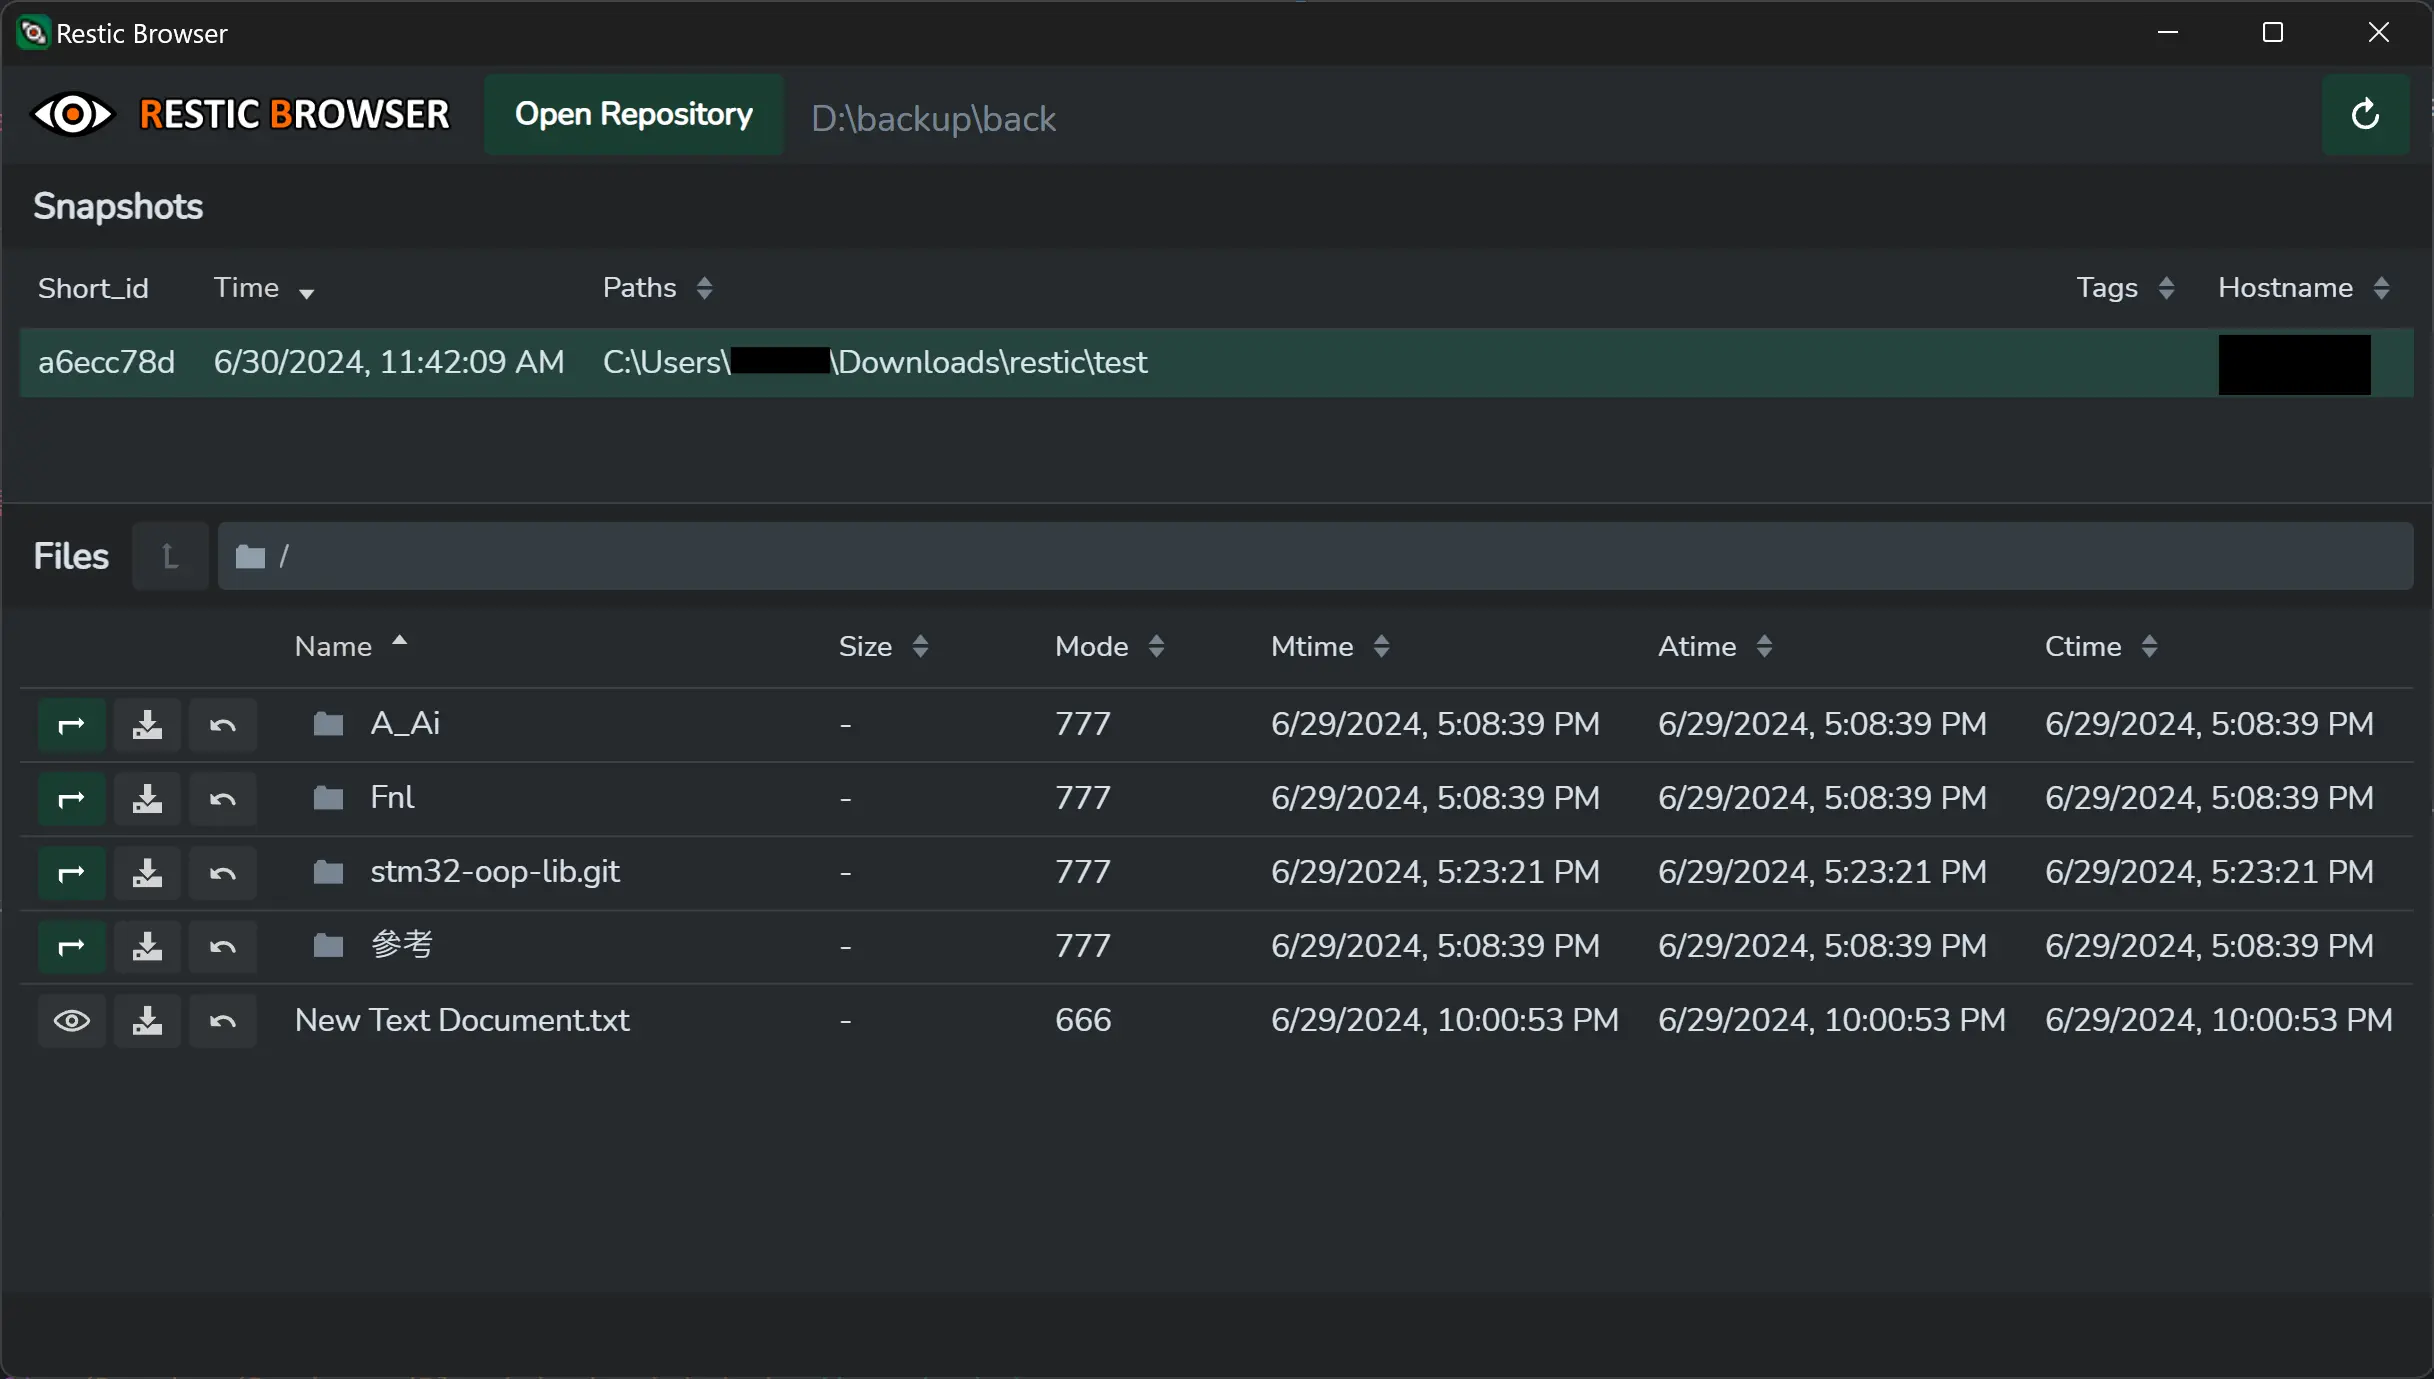Click the stm32-oop-lib.git folder icon
The height and width of the screenshot is (1379, 2434).
tap(328, 872)
